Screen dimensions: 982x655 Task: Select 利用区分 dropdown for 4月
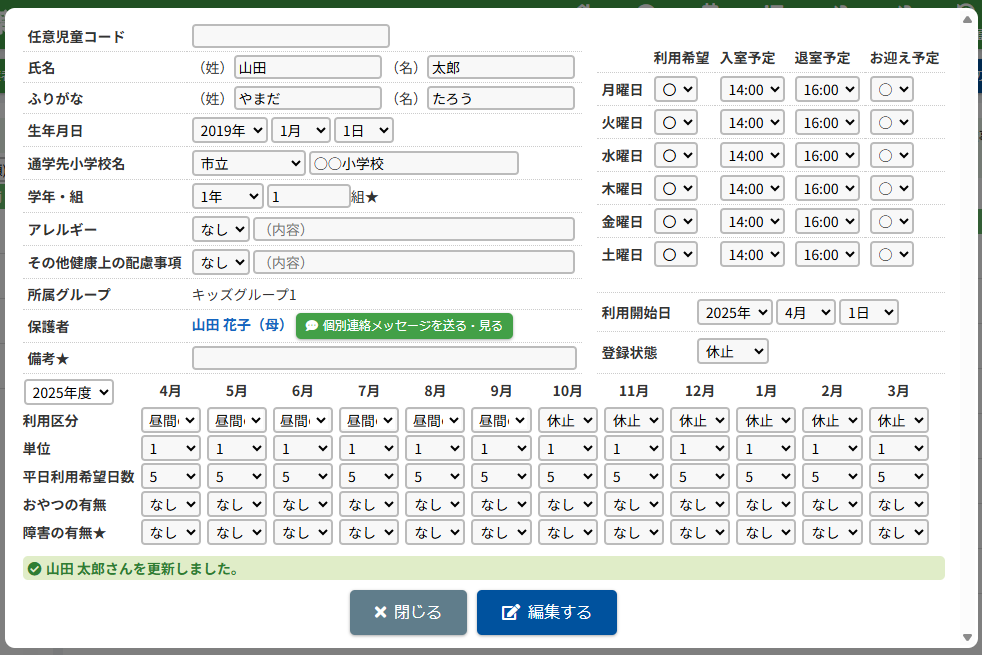171,421
